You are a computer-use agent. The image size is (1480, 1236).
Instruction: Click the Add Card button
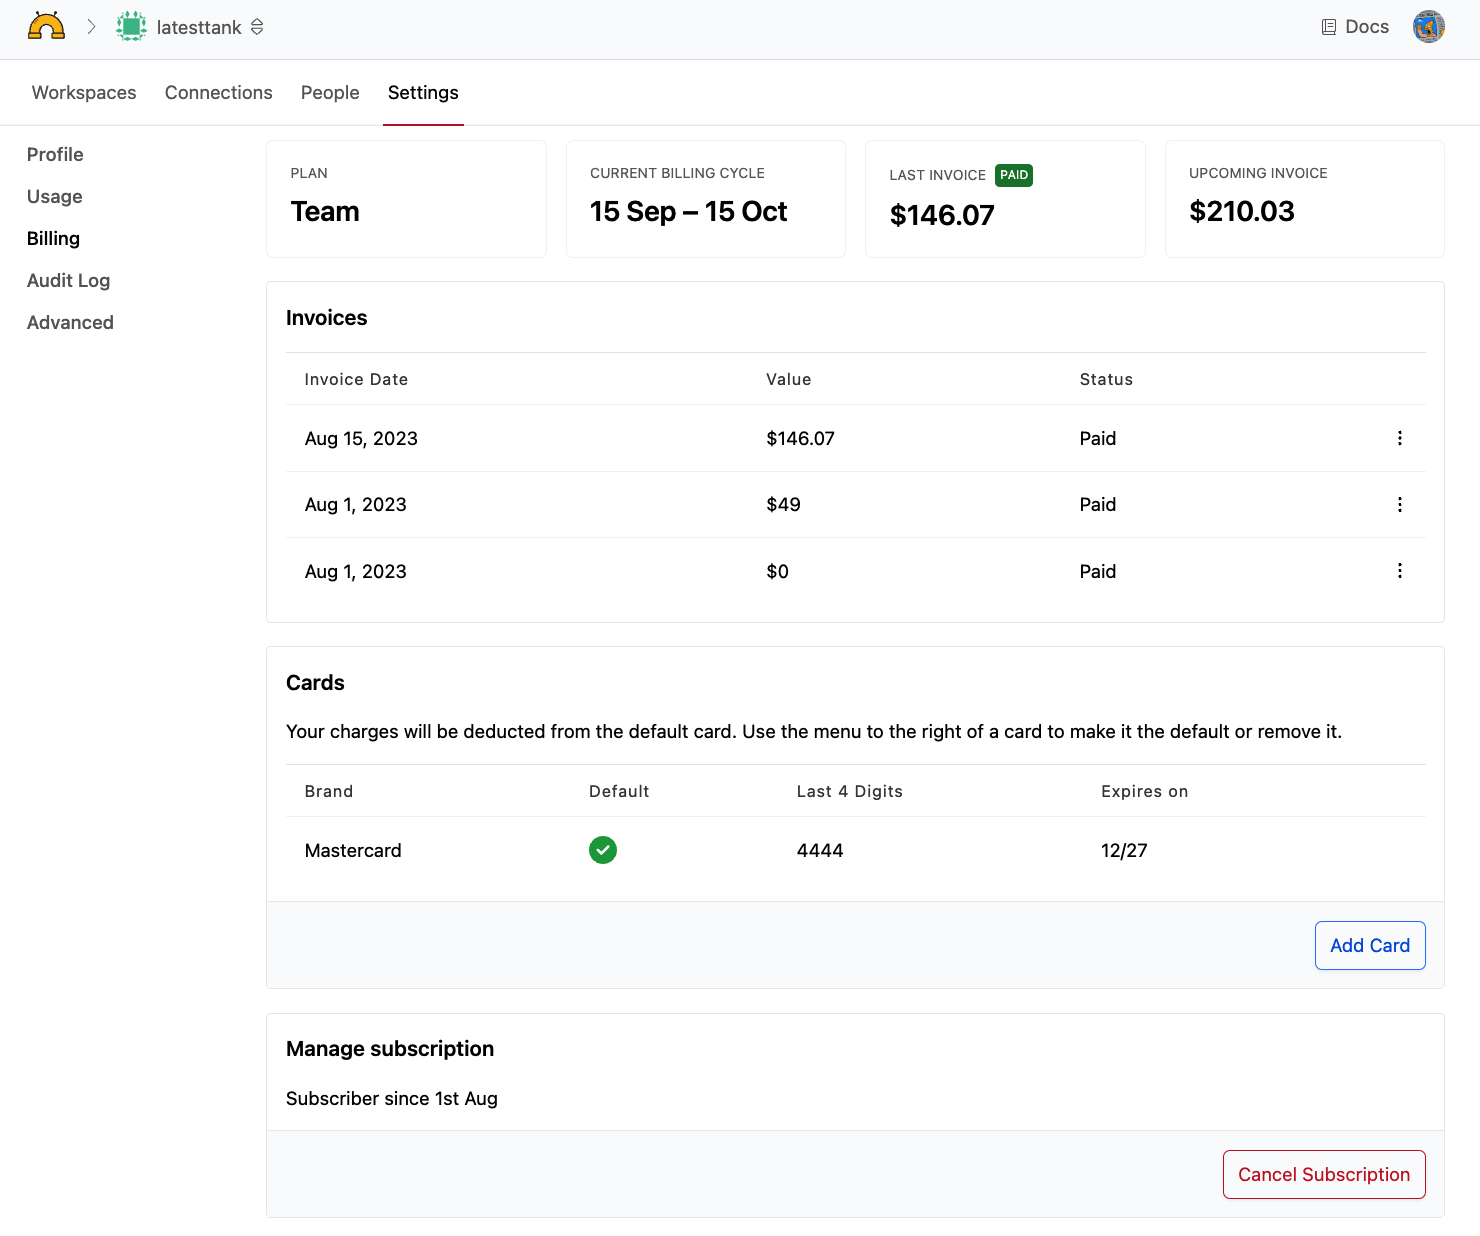point(1369,945)
